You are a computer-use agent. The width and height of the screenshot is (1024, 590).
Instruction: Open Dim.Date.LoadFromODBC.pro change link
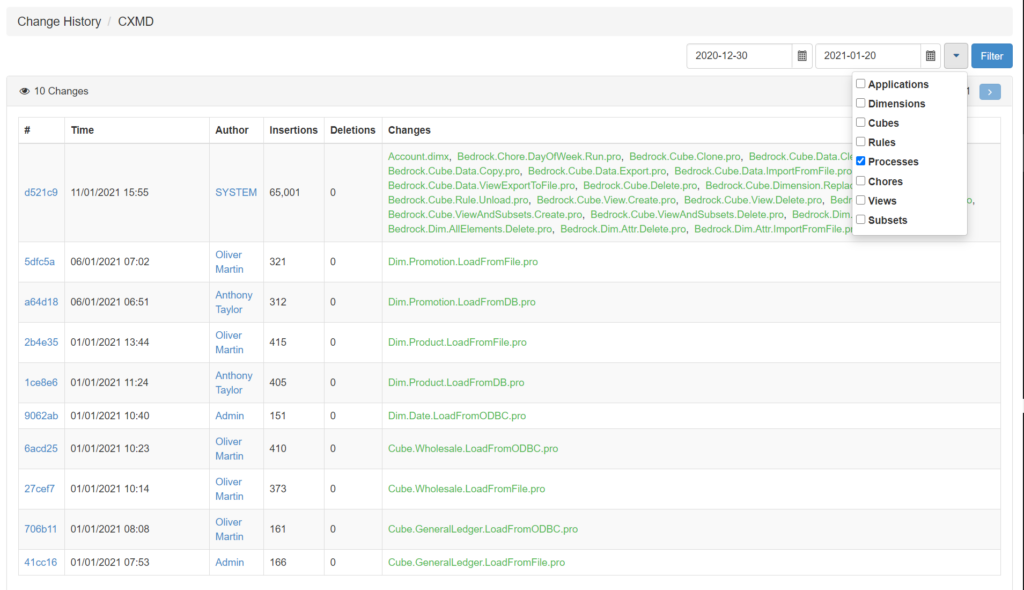pos(457,416)
